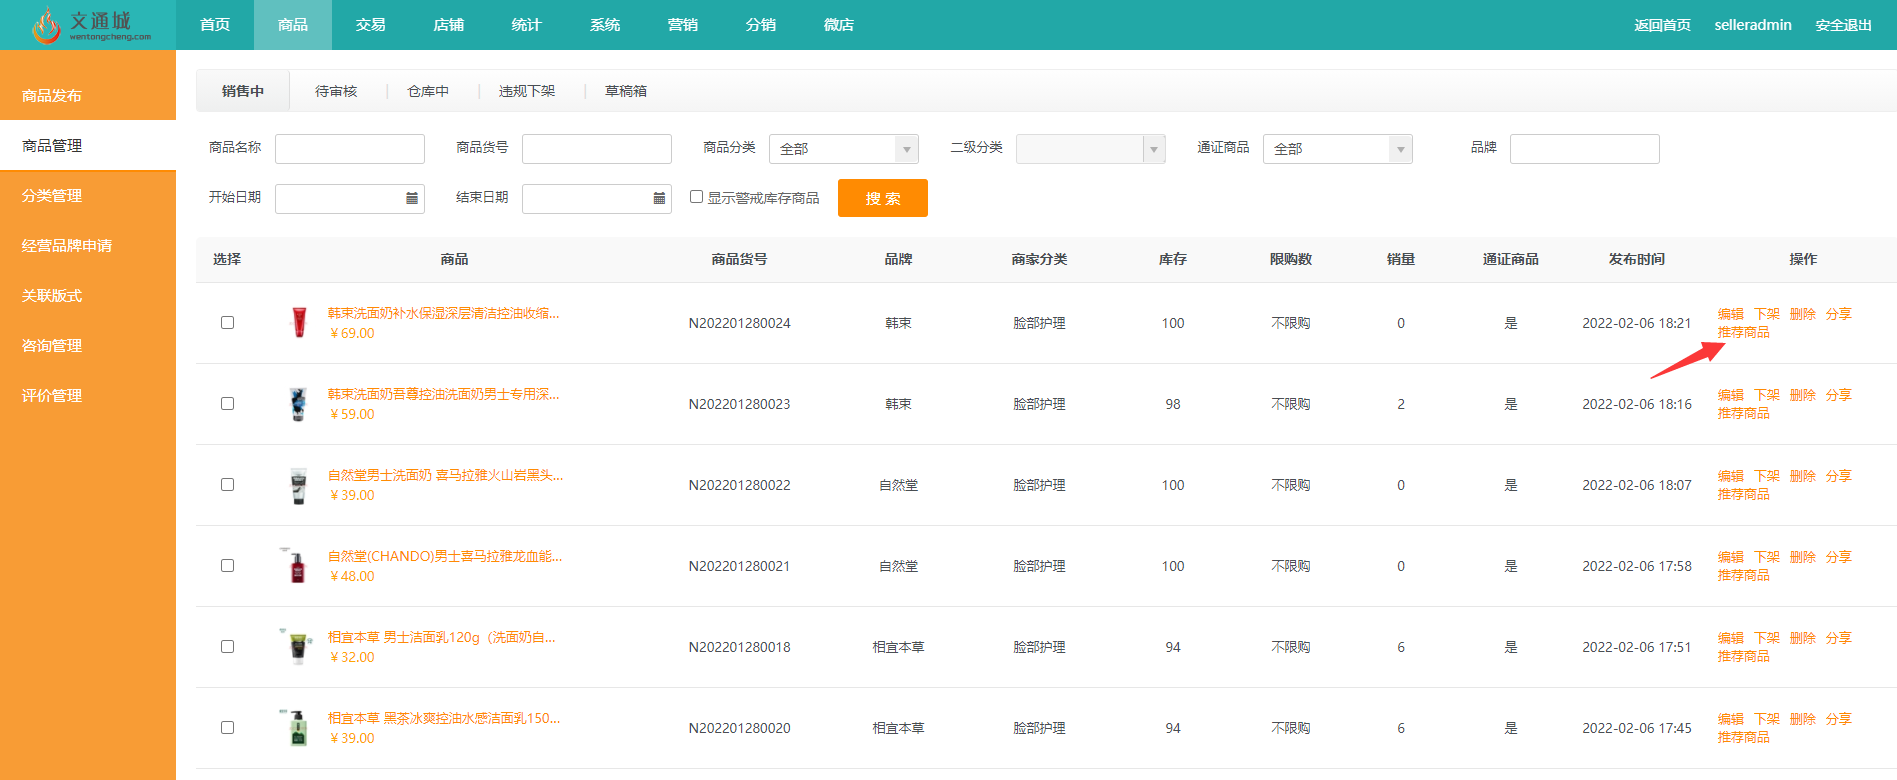Switch to the 销售中 tab
This screenshot has height=780, width=1897.
coord(243,91)
